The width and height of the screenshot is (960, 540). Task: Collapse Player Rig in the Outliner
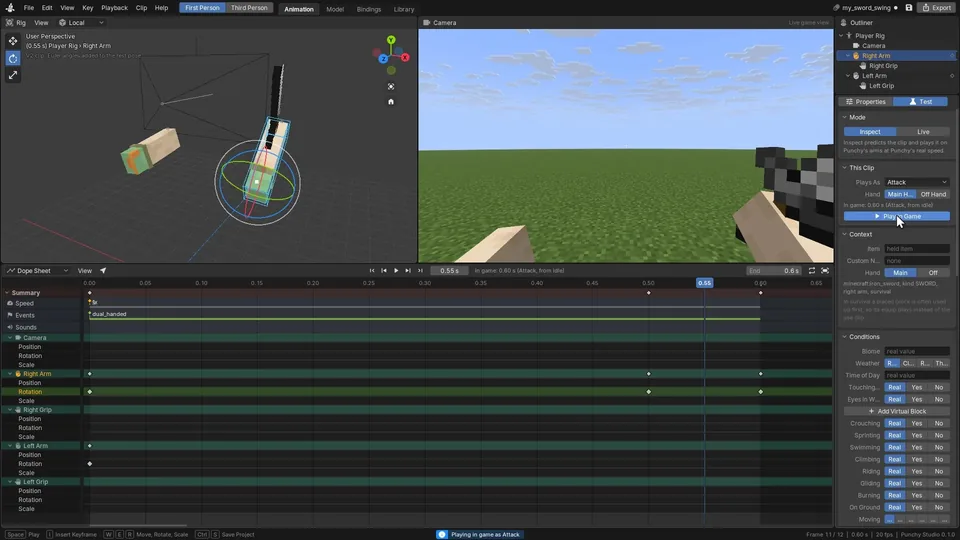pos(841,36)
